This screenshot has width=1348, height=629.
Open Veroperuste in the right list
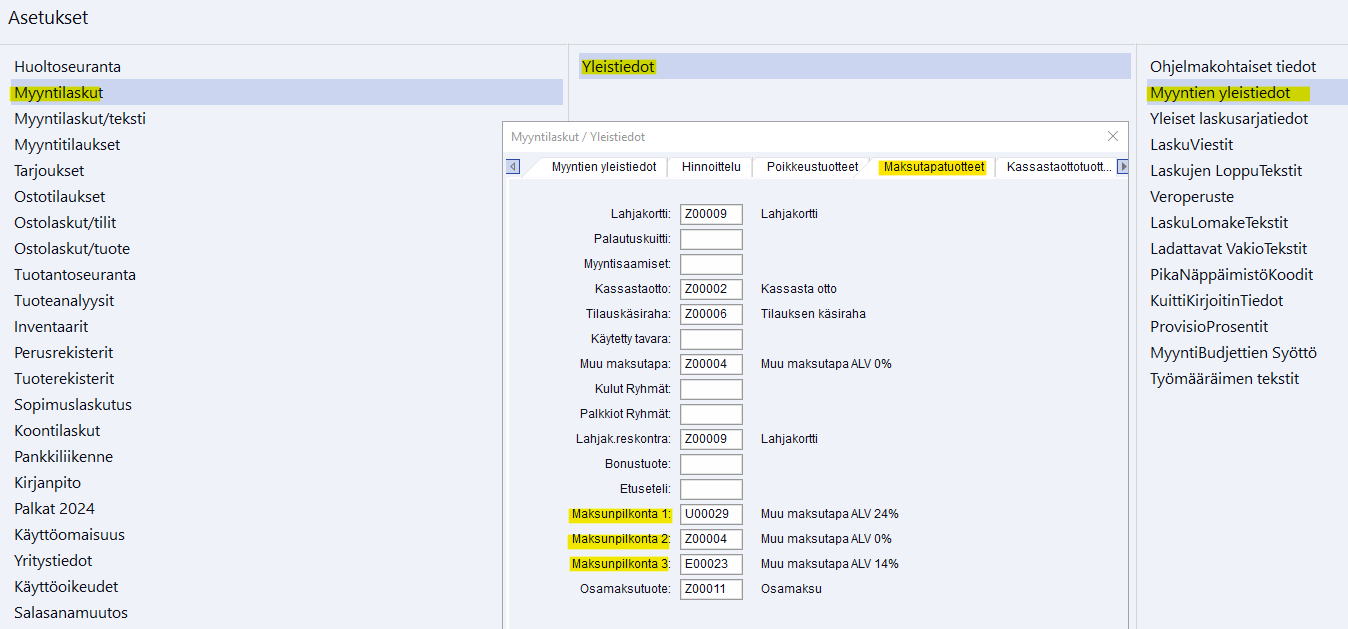point(1191,197)
